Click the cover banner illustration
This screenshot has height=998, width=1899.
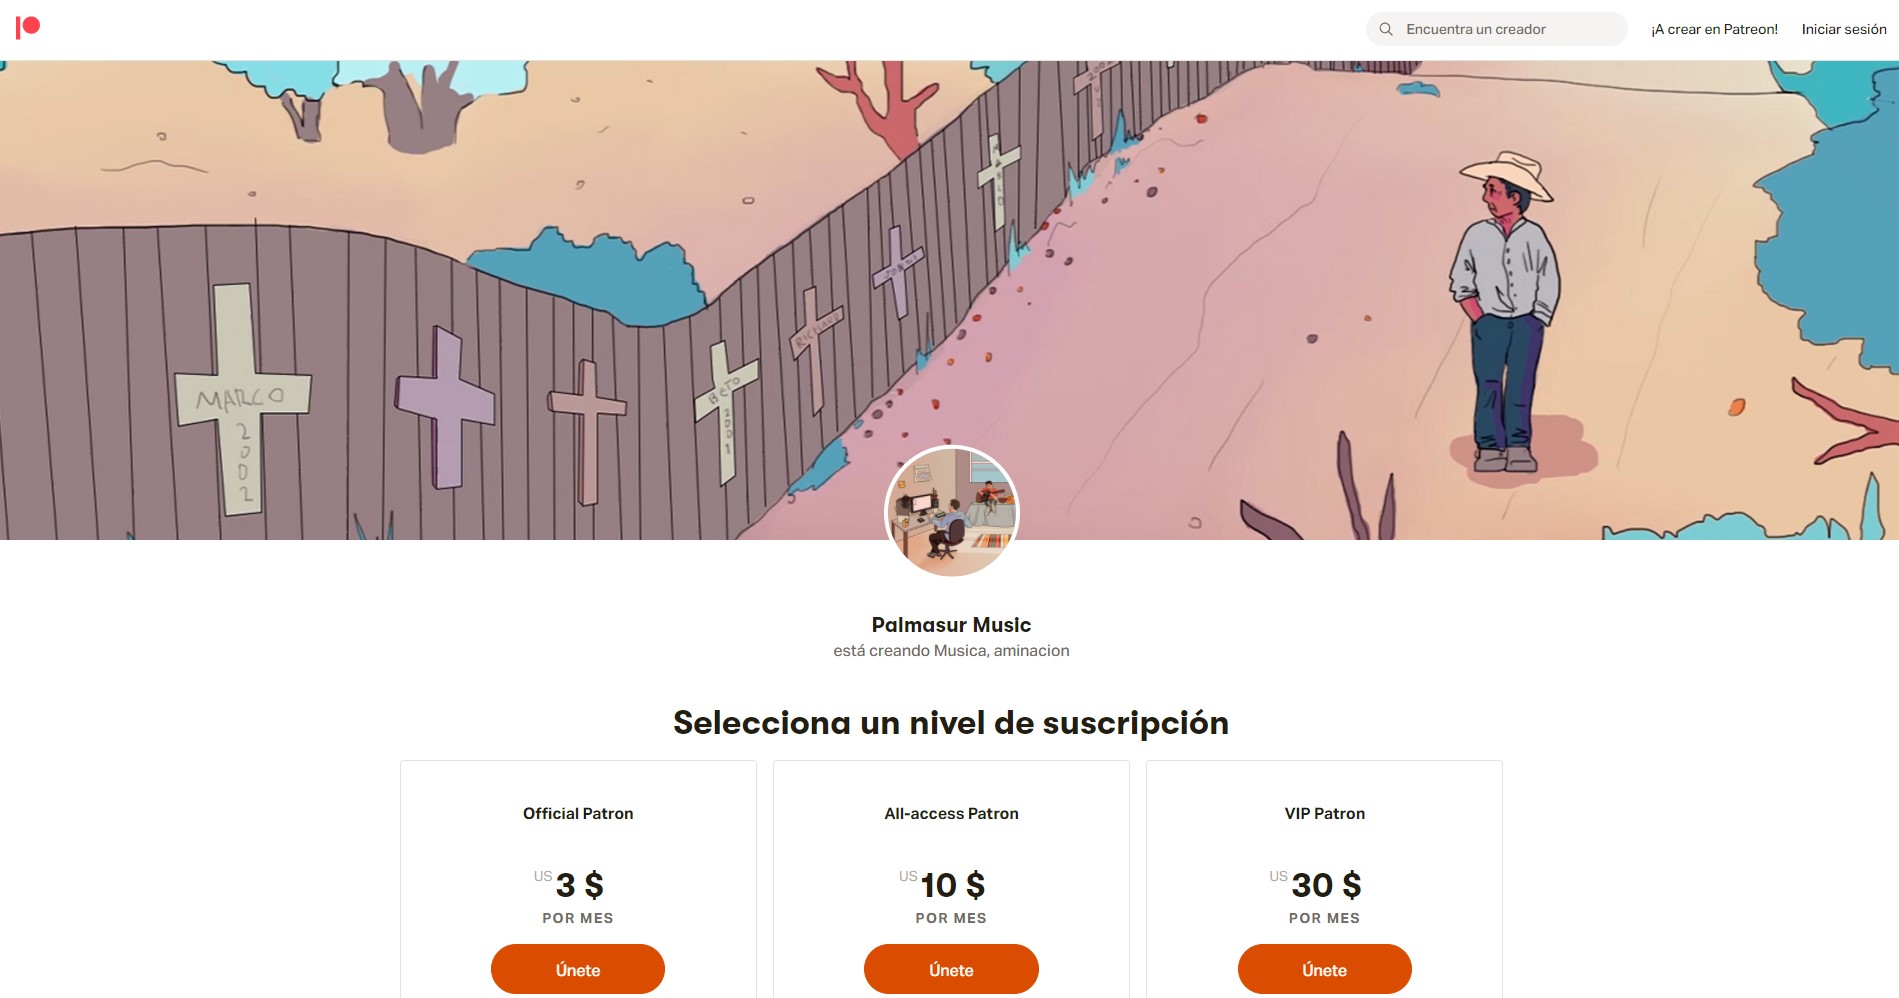click(x=949, y=300)
